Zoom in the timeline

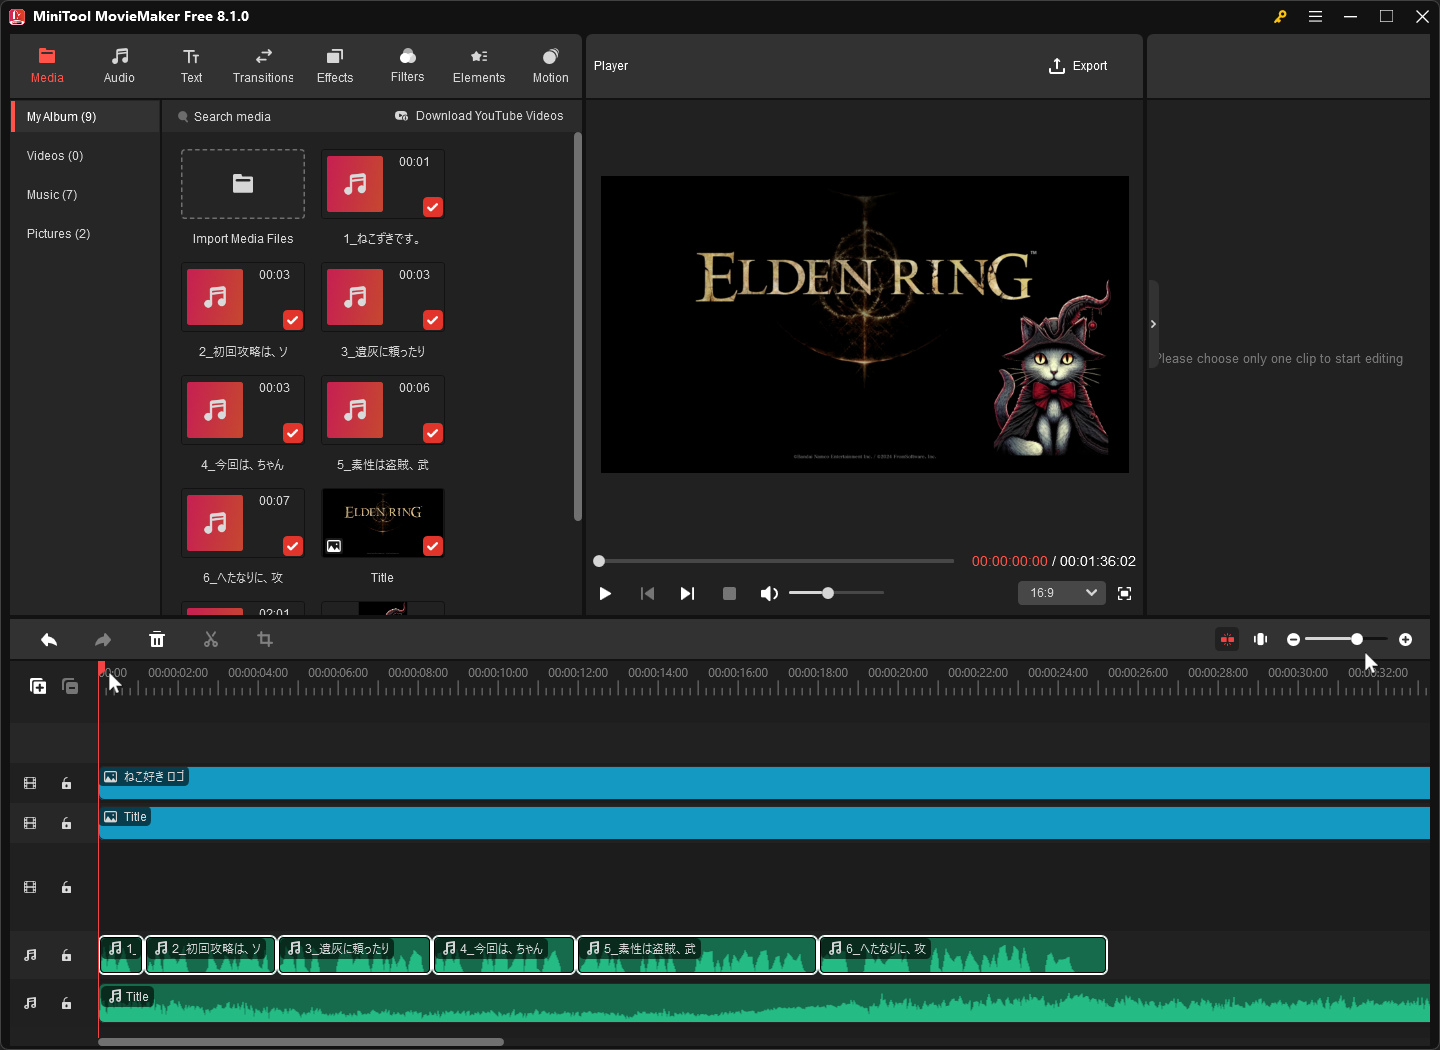coord(1405,640)
